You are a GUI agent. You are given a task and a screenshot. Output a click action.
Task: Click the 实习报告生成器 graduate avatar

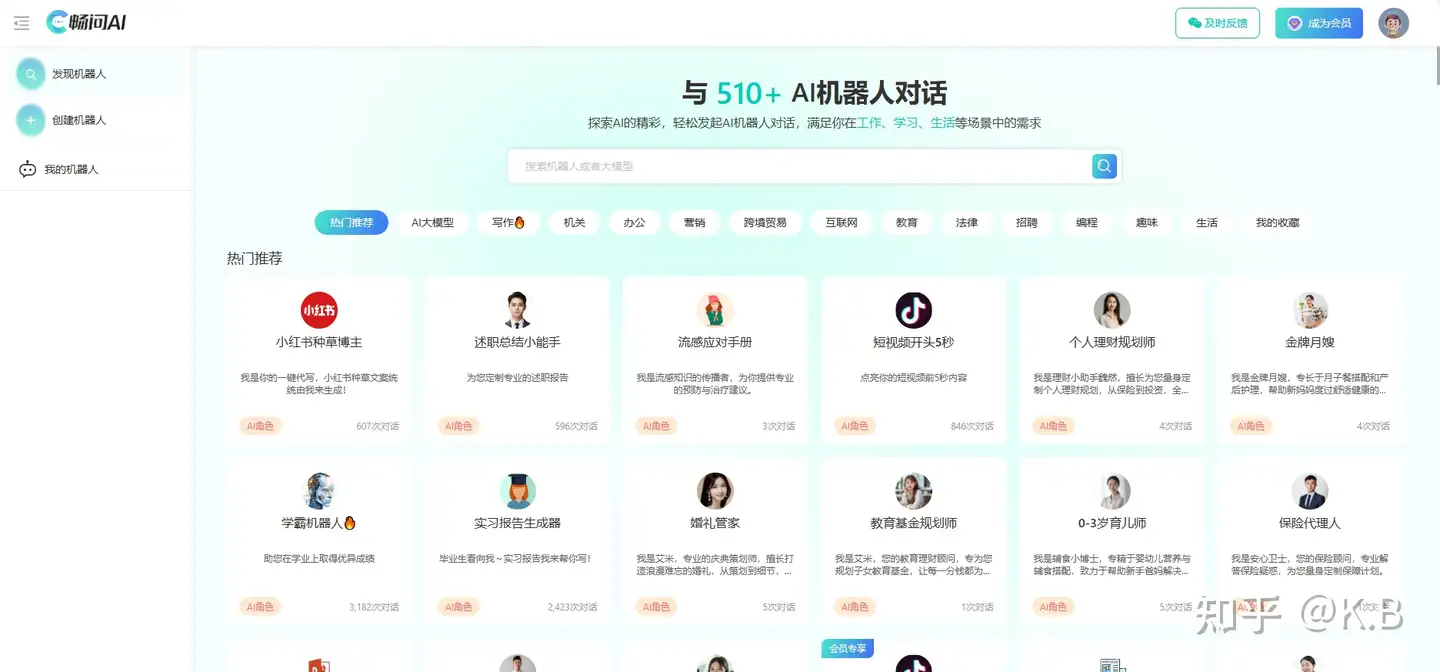(517, 491)
